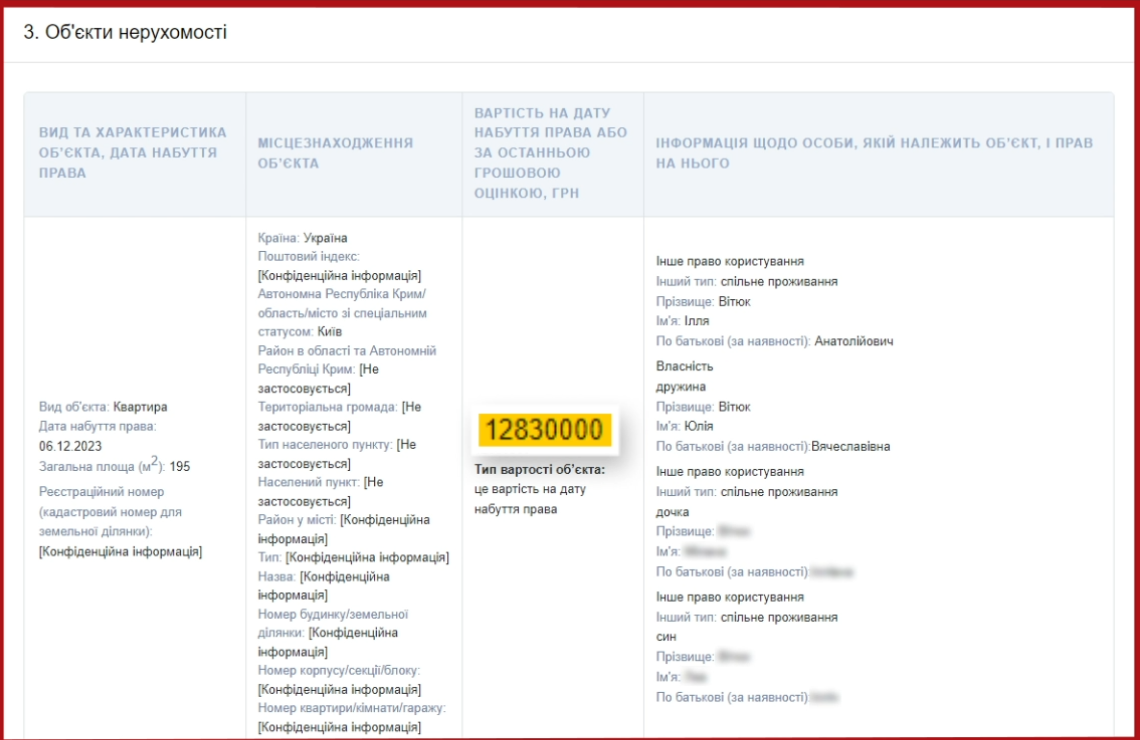Click the country label 'Україна'

(x=327, y=238)
